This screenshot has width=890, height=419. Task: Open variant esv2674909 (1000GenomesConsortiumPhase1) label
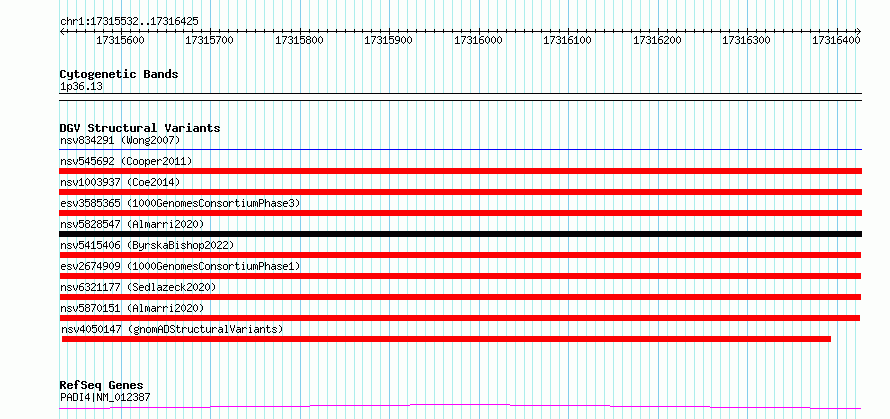180,266
